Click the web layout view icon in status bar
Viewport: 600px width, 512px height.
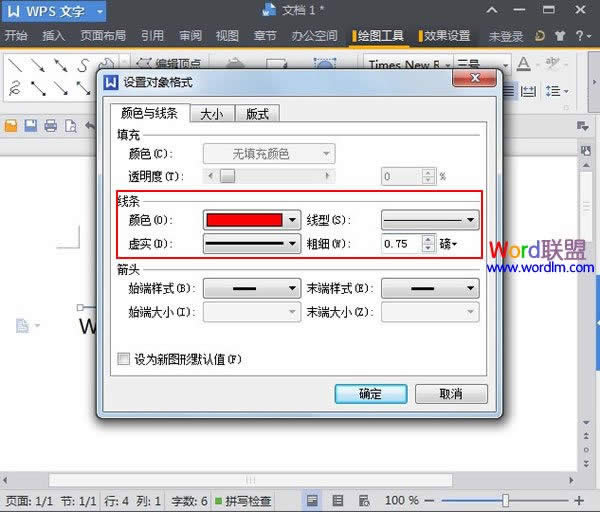pyautogui.click(x=364, y=501)
